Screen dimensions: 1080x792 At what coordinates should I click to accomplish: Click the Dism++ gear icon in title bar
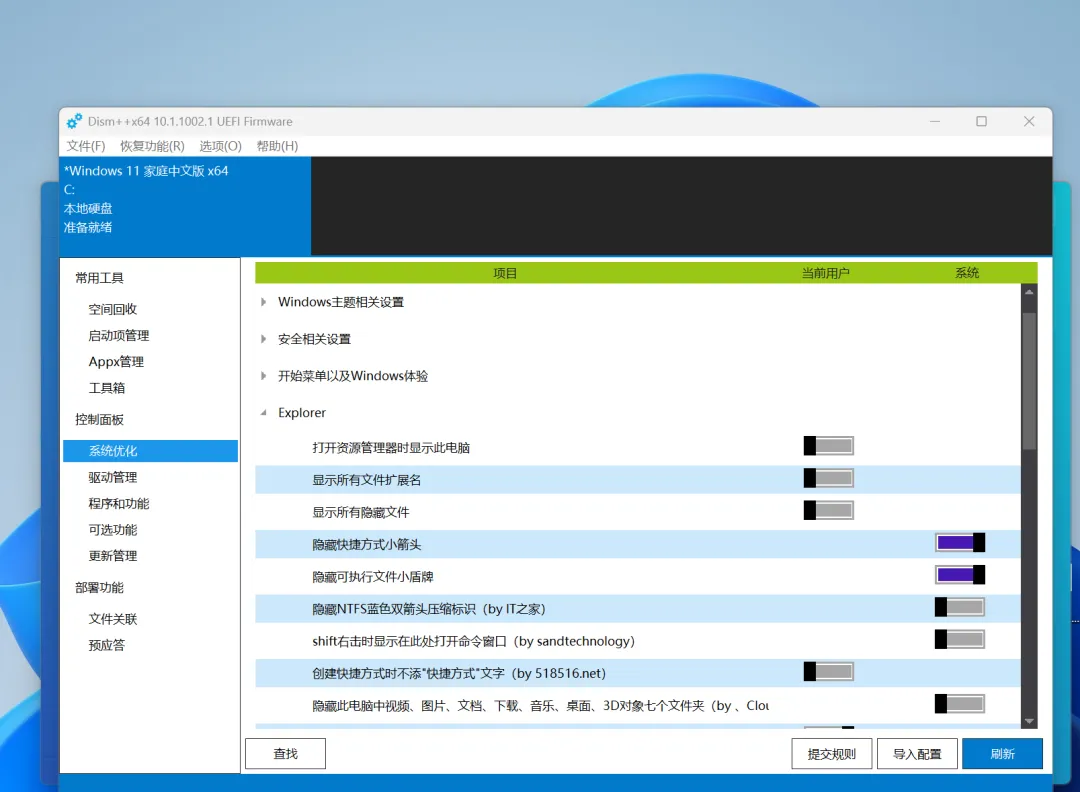[74, 121]
